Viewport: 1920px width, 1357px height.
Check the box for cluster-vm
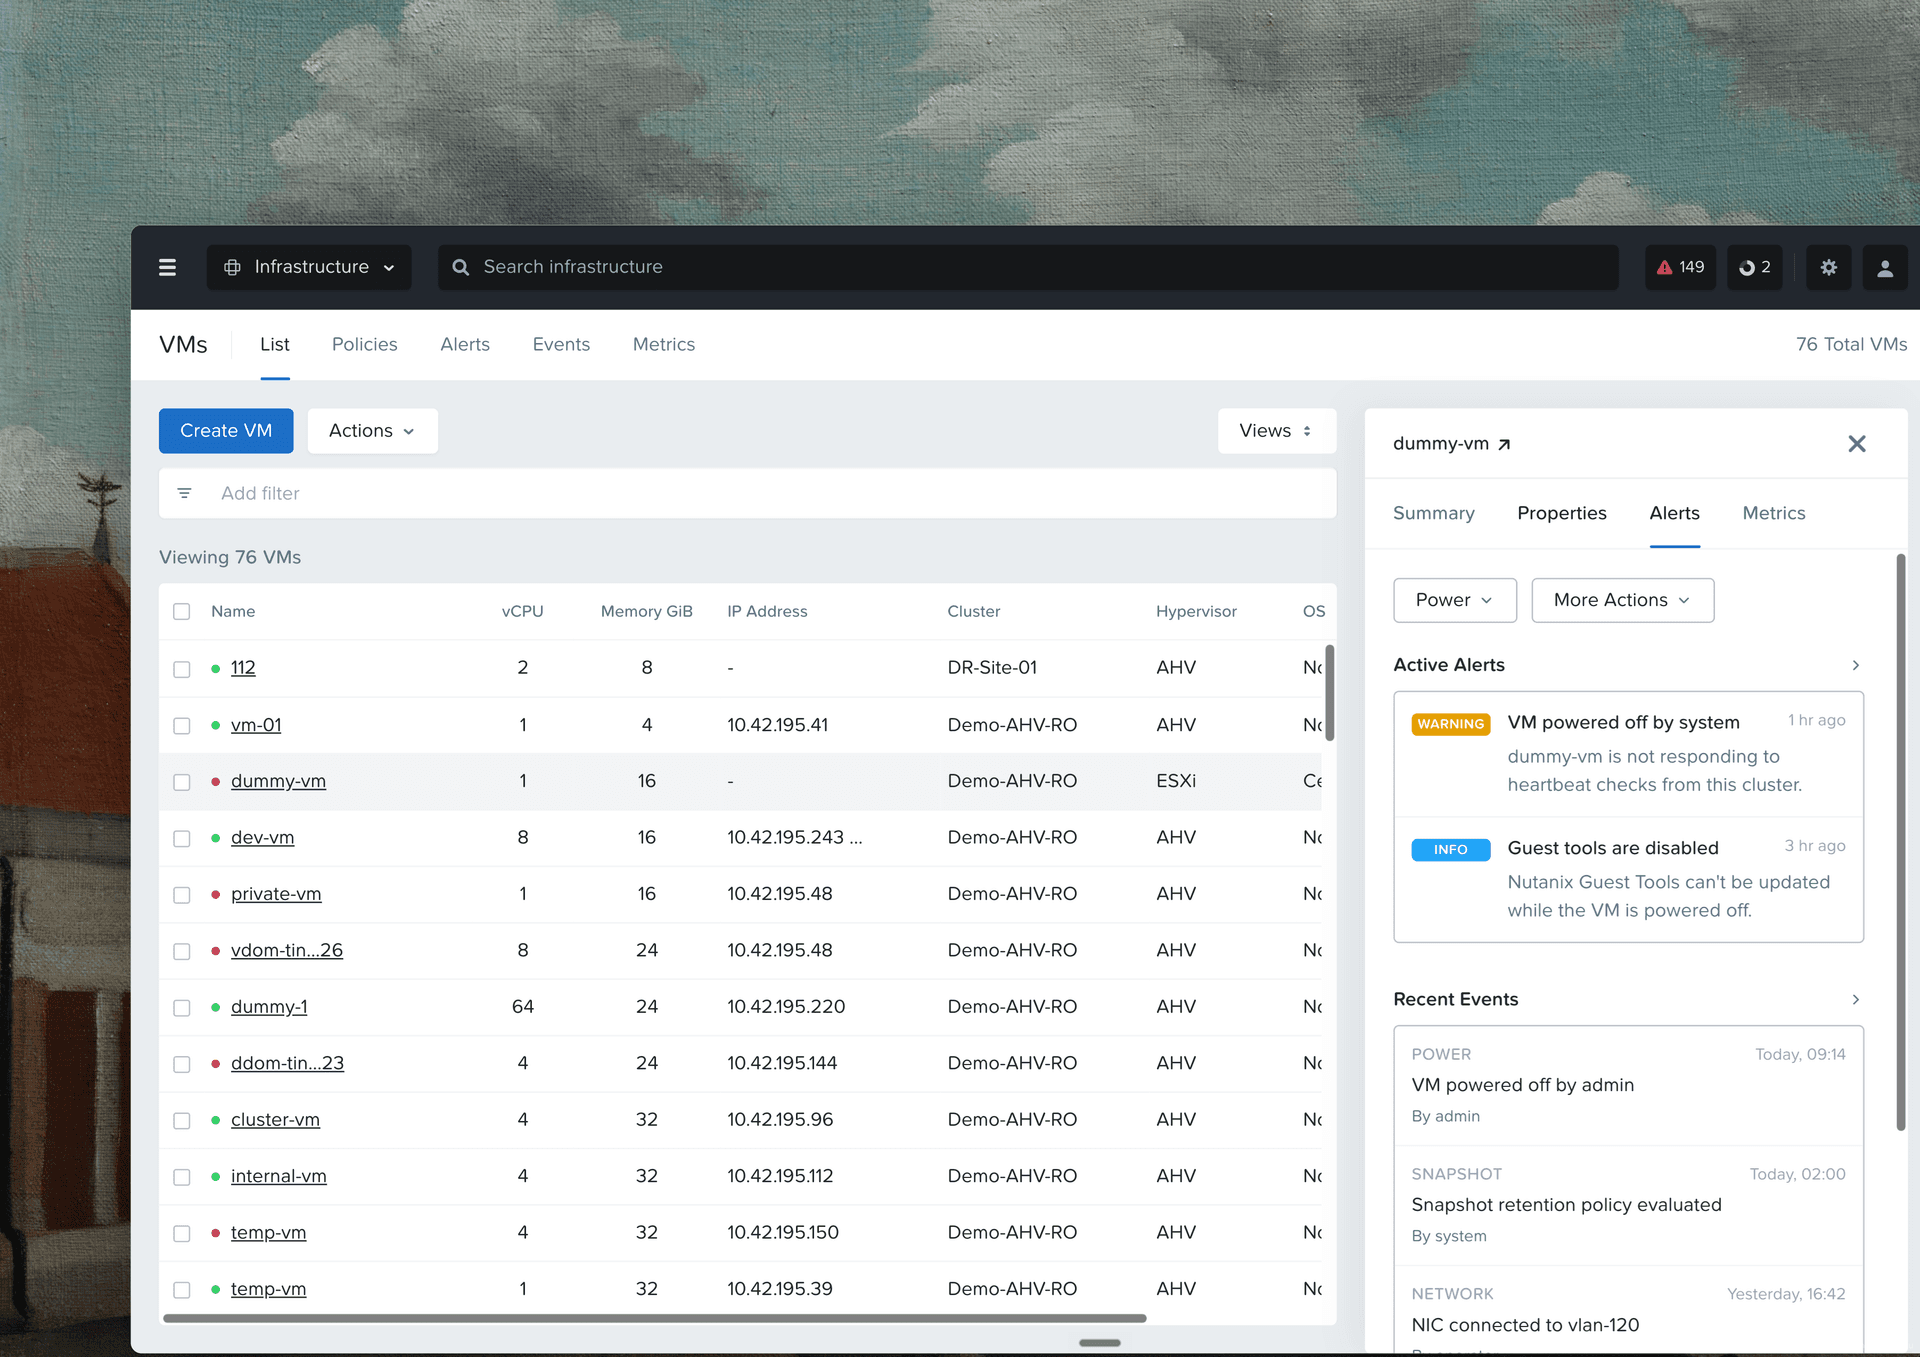tap(181, 1121)
